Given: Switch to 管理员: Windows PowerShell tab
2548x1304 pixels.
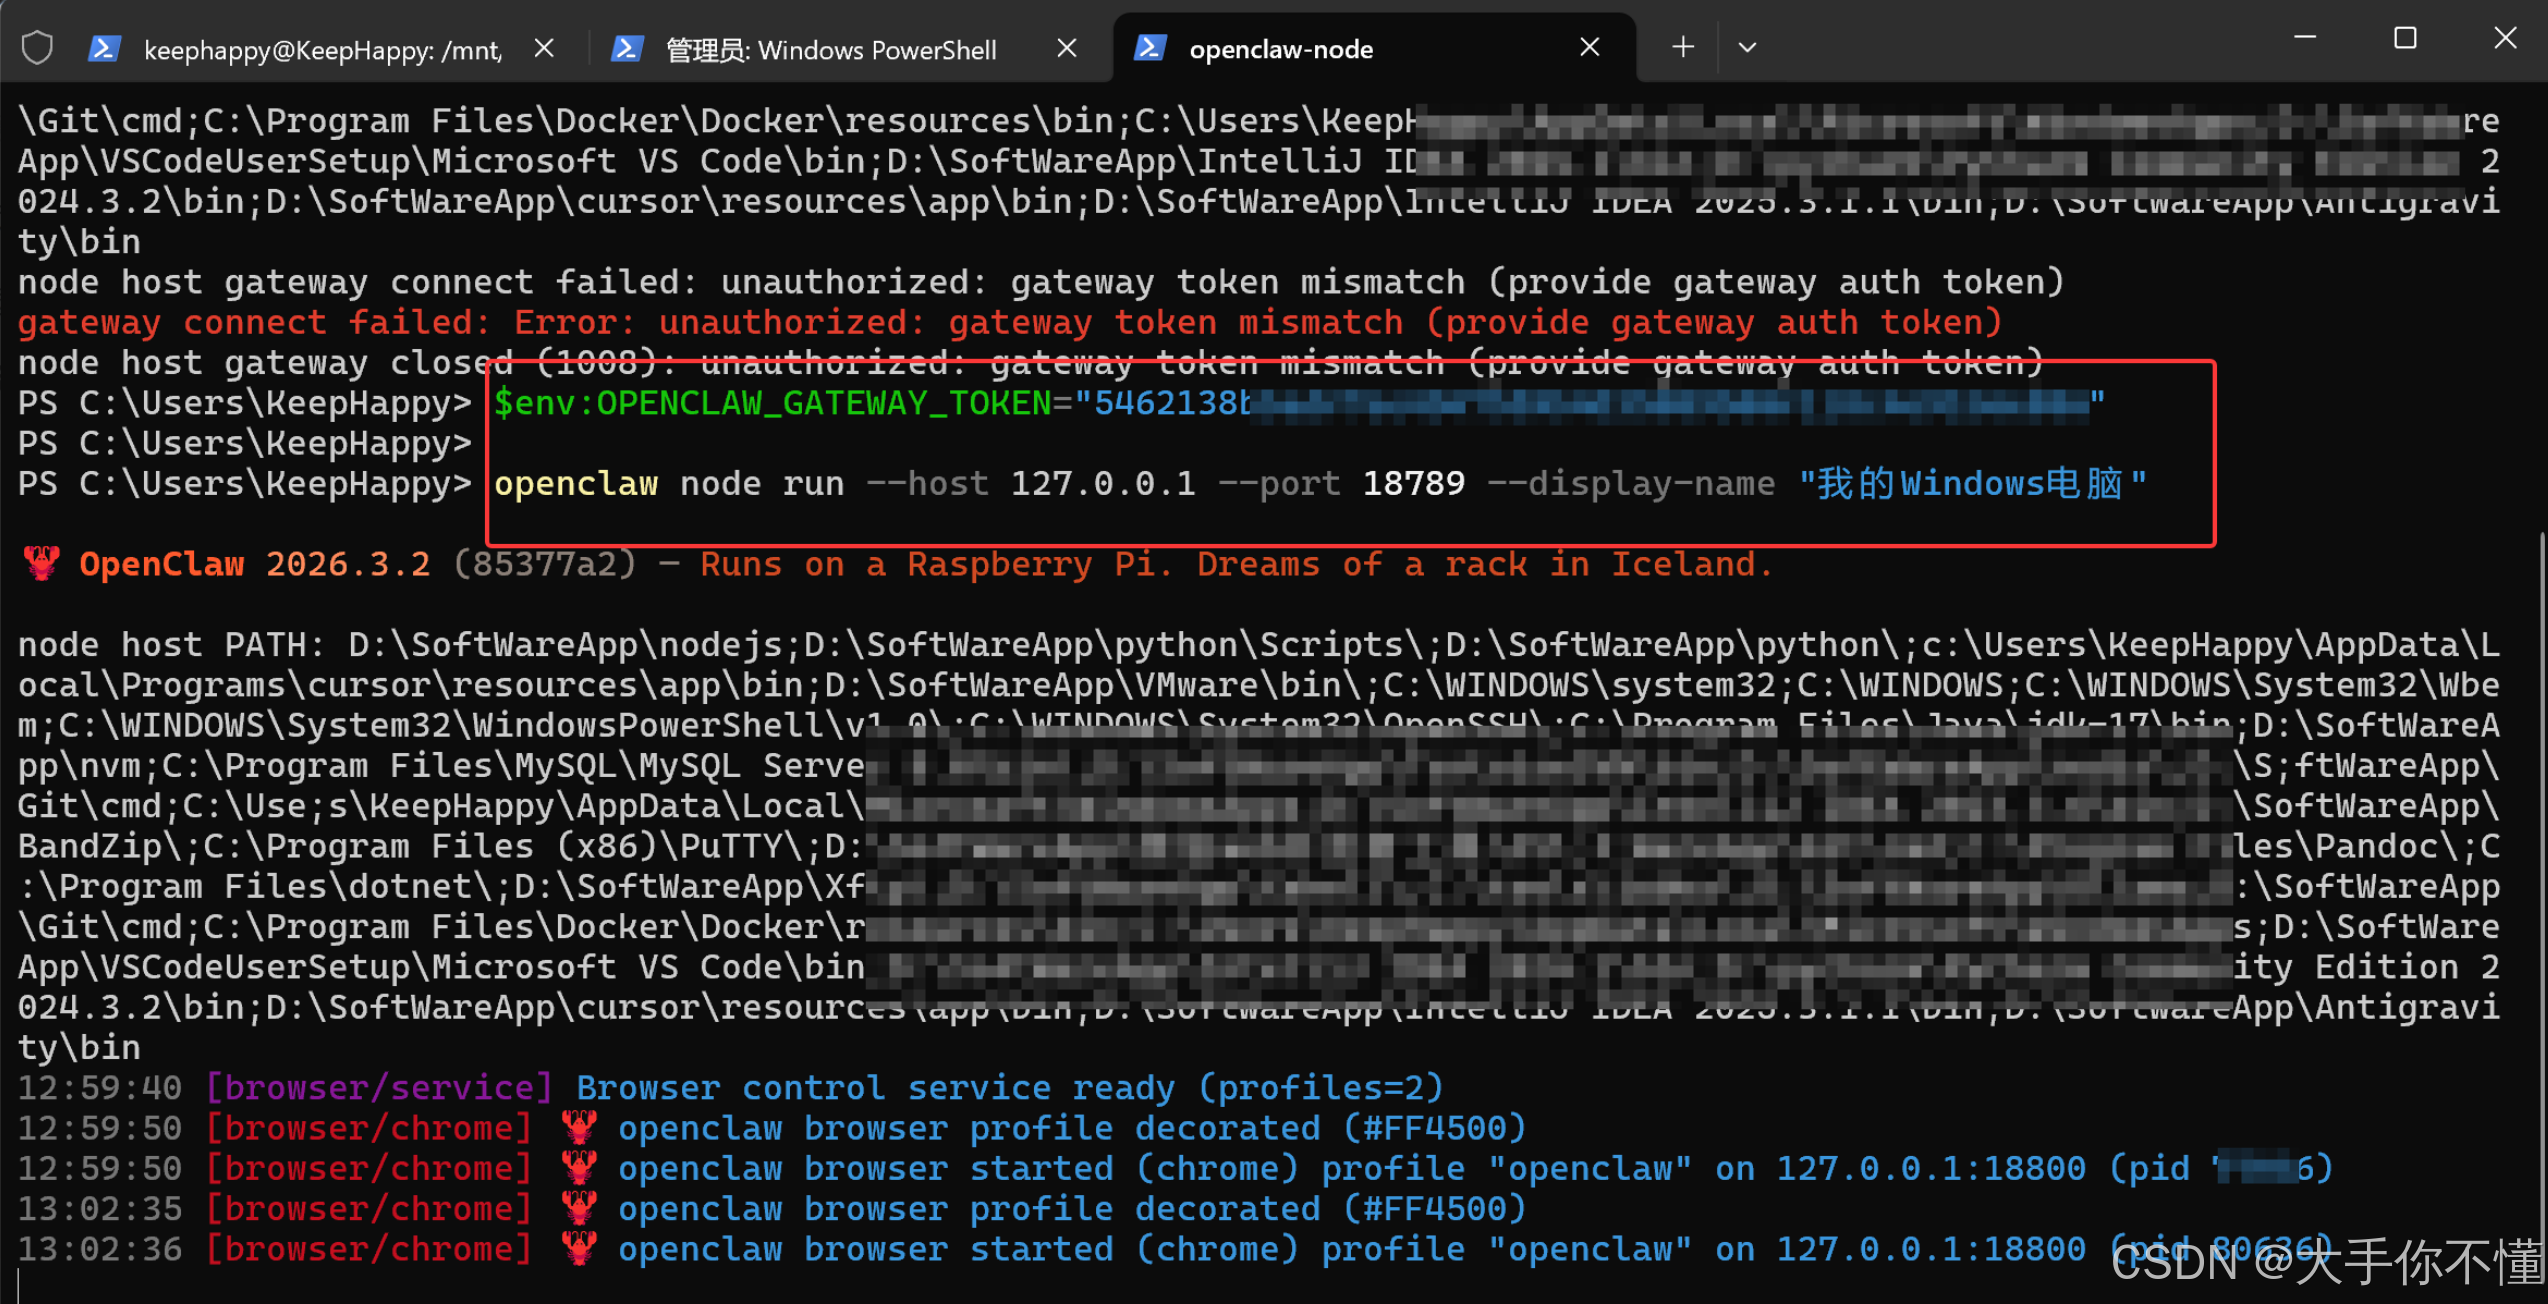Looking at the screenshot, I should 831,50.
